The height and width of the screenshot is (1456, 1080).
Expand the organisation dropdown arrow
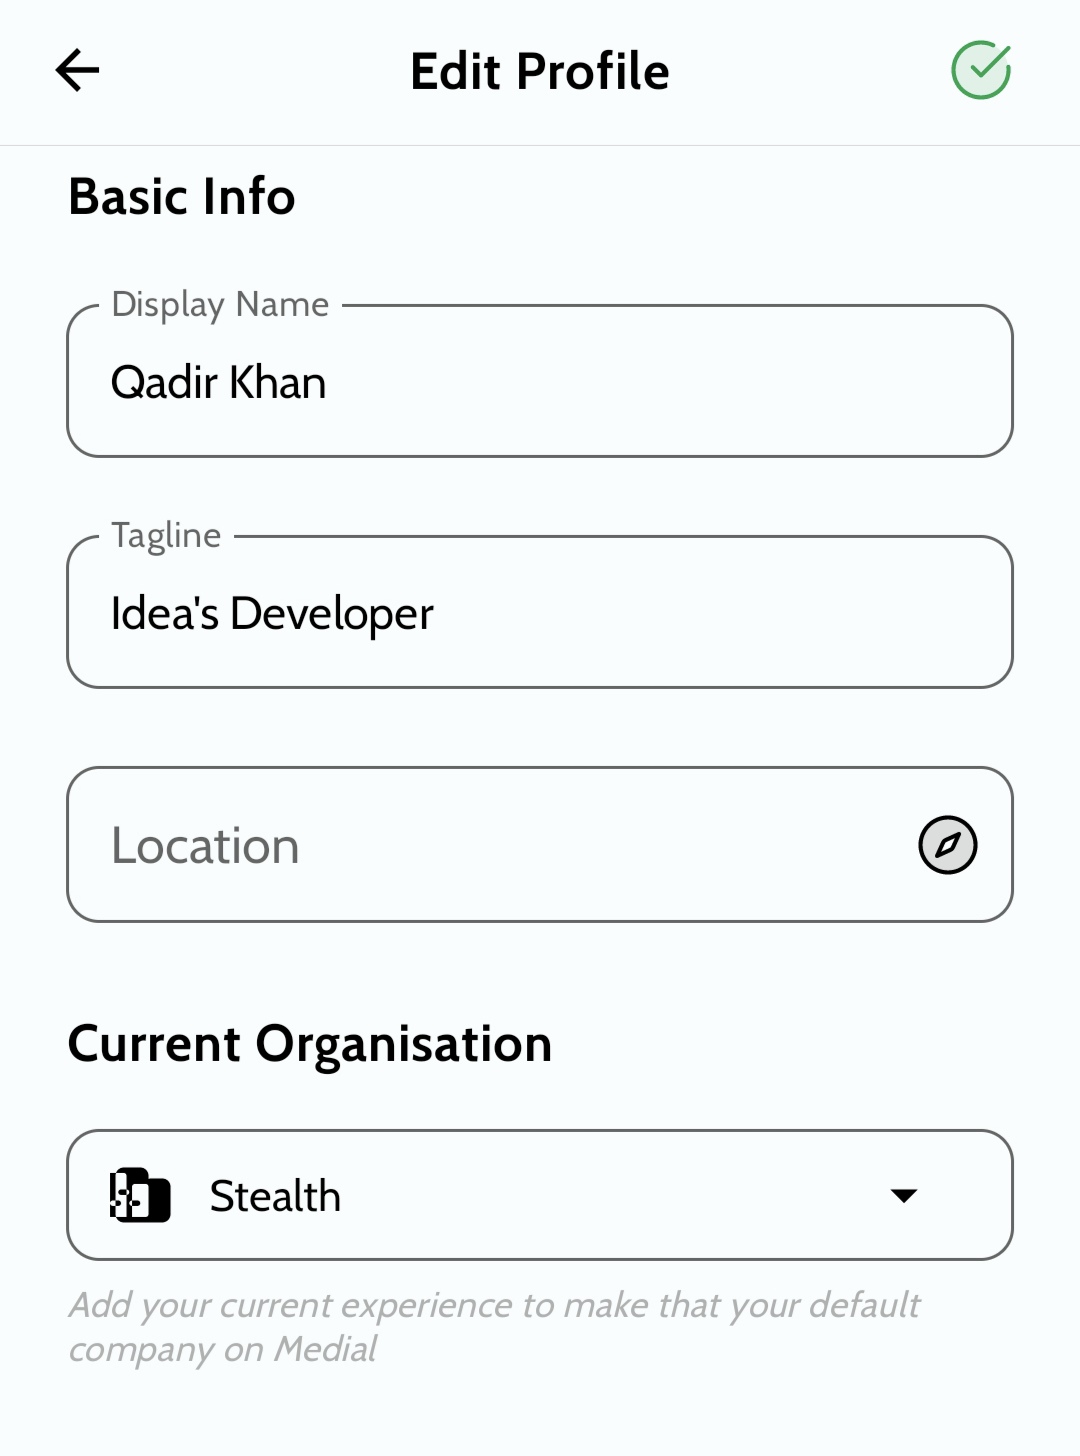[x=904, y=1196]
